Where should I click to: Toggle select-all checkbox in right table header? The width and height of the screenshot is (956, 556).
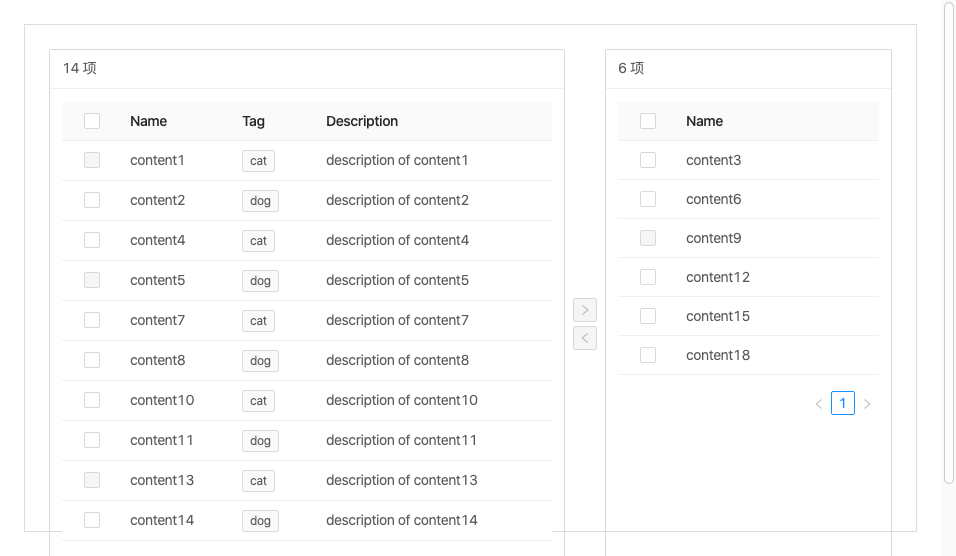click(x=648, y=121)
